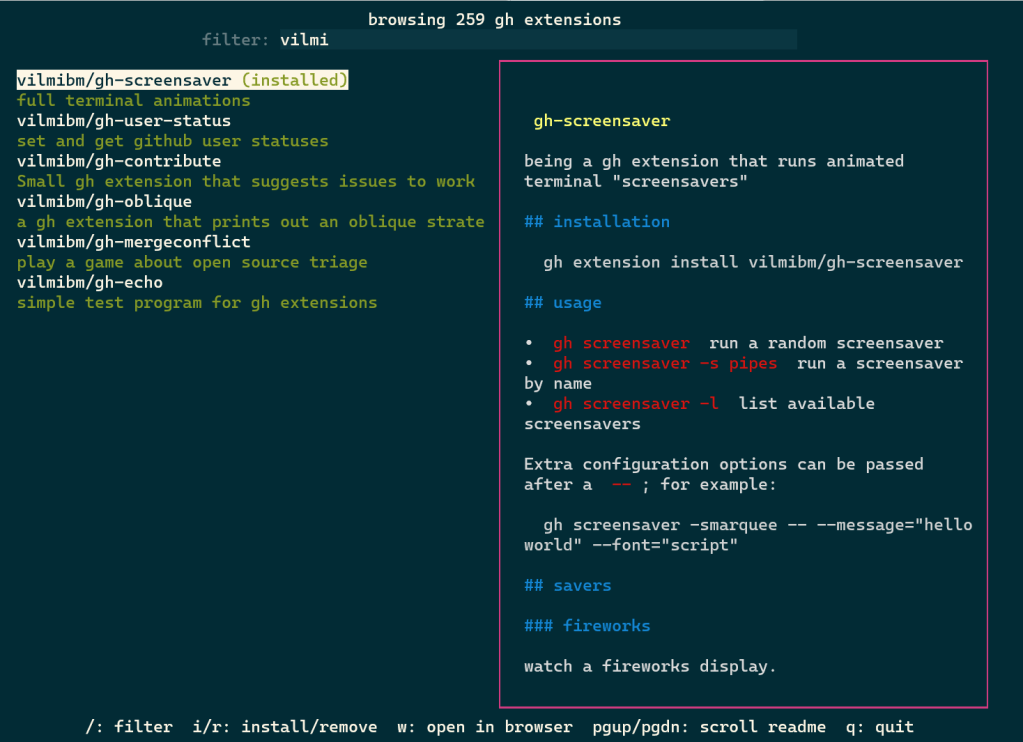
Task: Click the browsing 259 gh extensions title bar
Action: pos(496,19)
